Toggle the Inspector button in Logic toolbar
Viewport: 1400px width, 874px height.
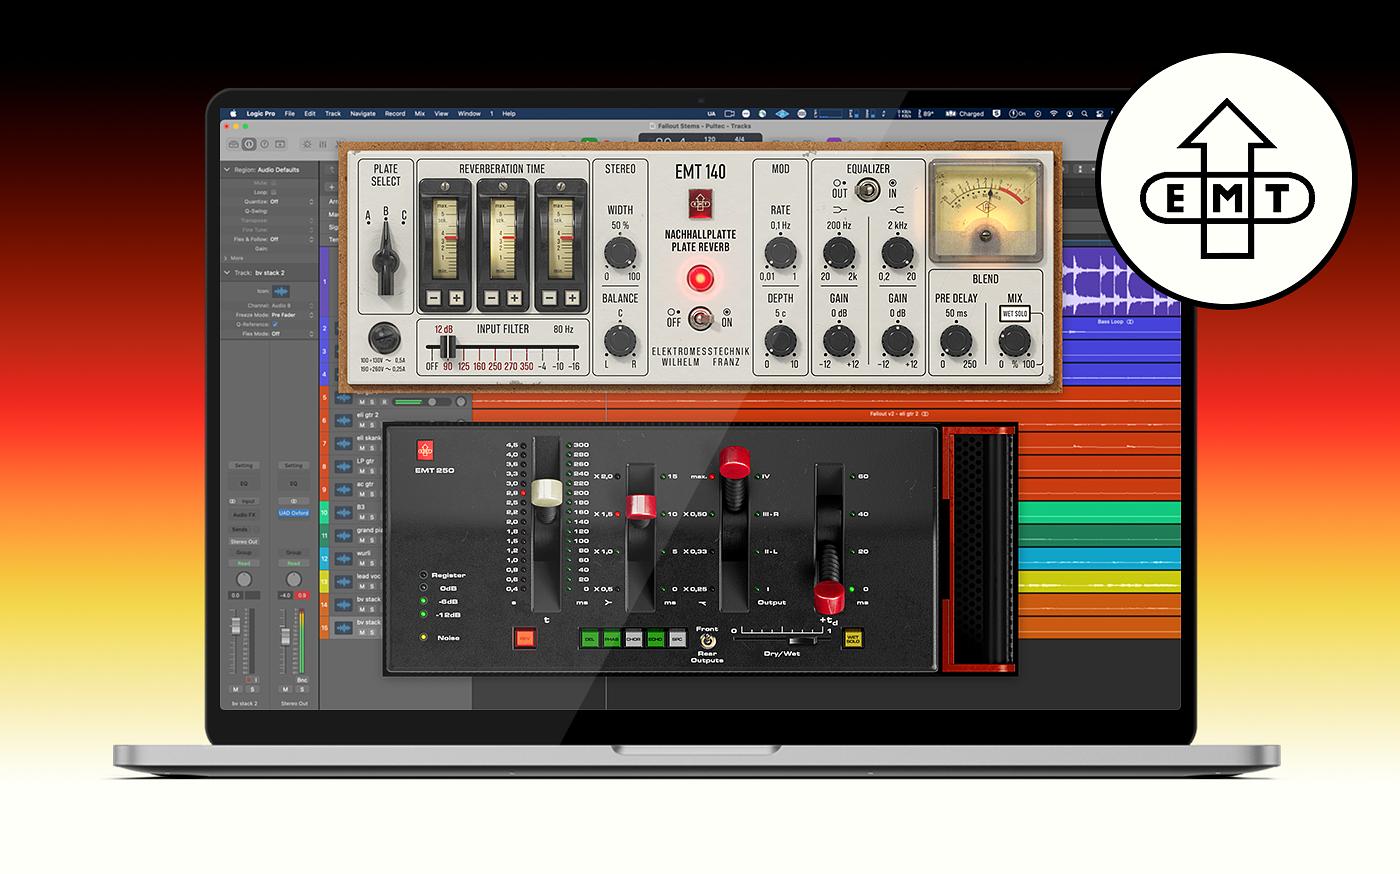coord(249,144)
